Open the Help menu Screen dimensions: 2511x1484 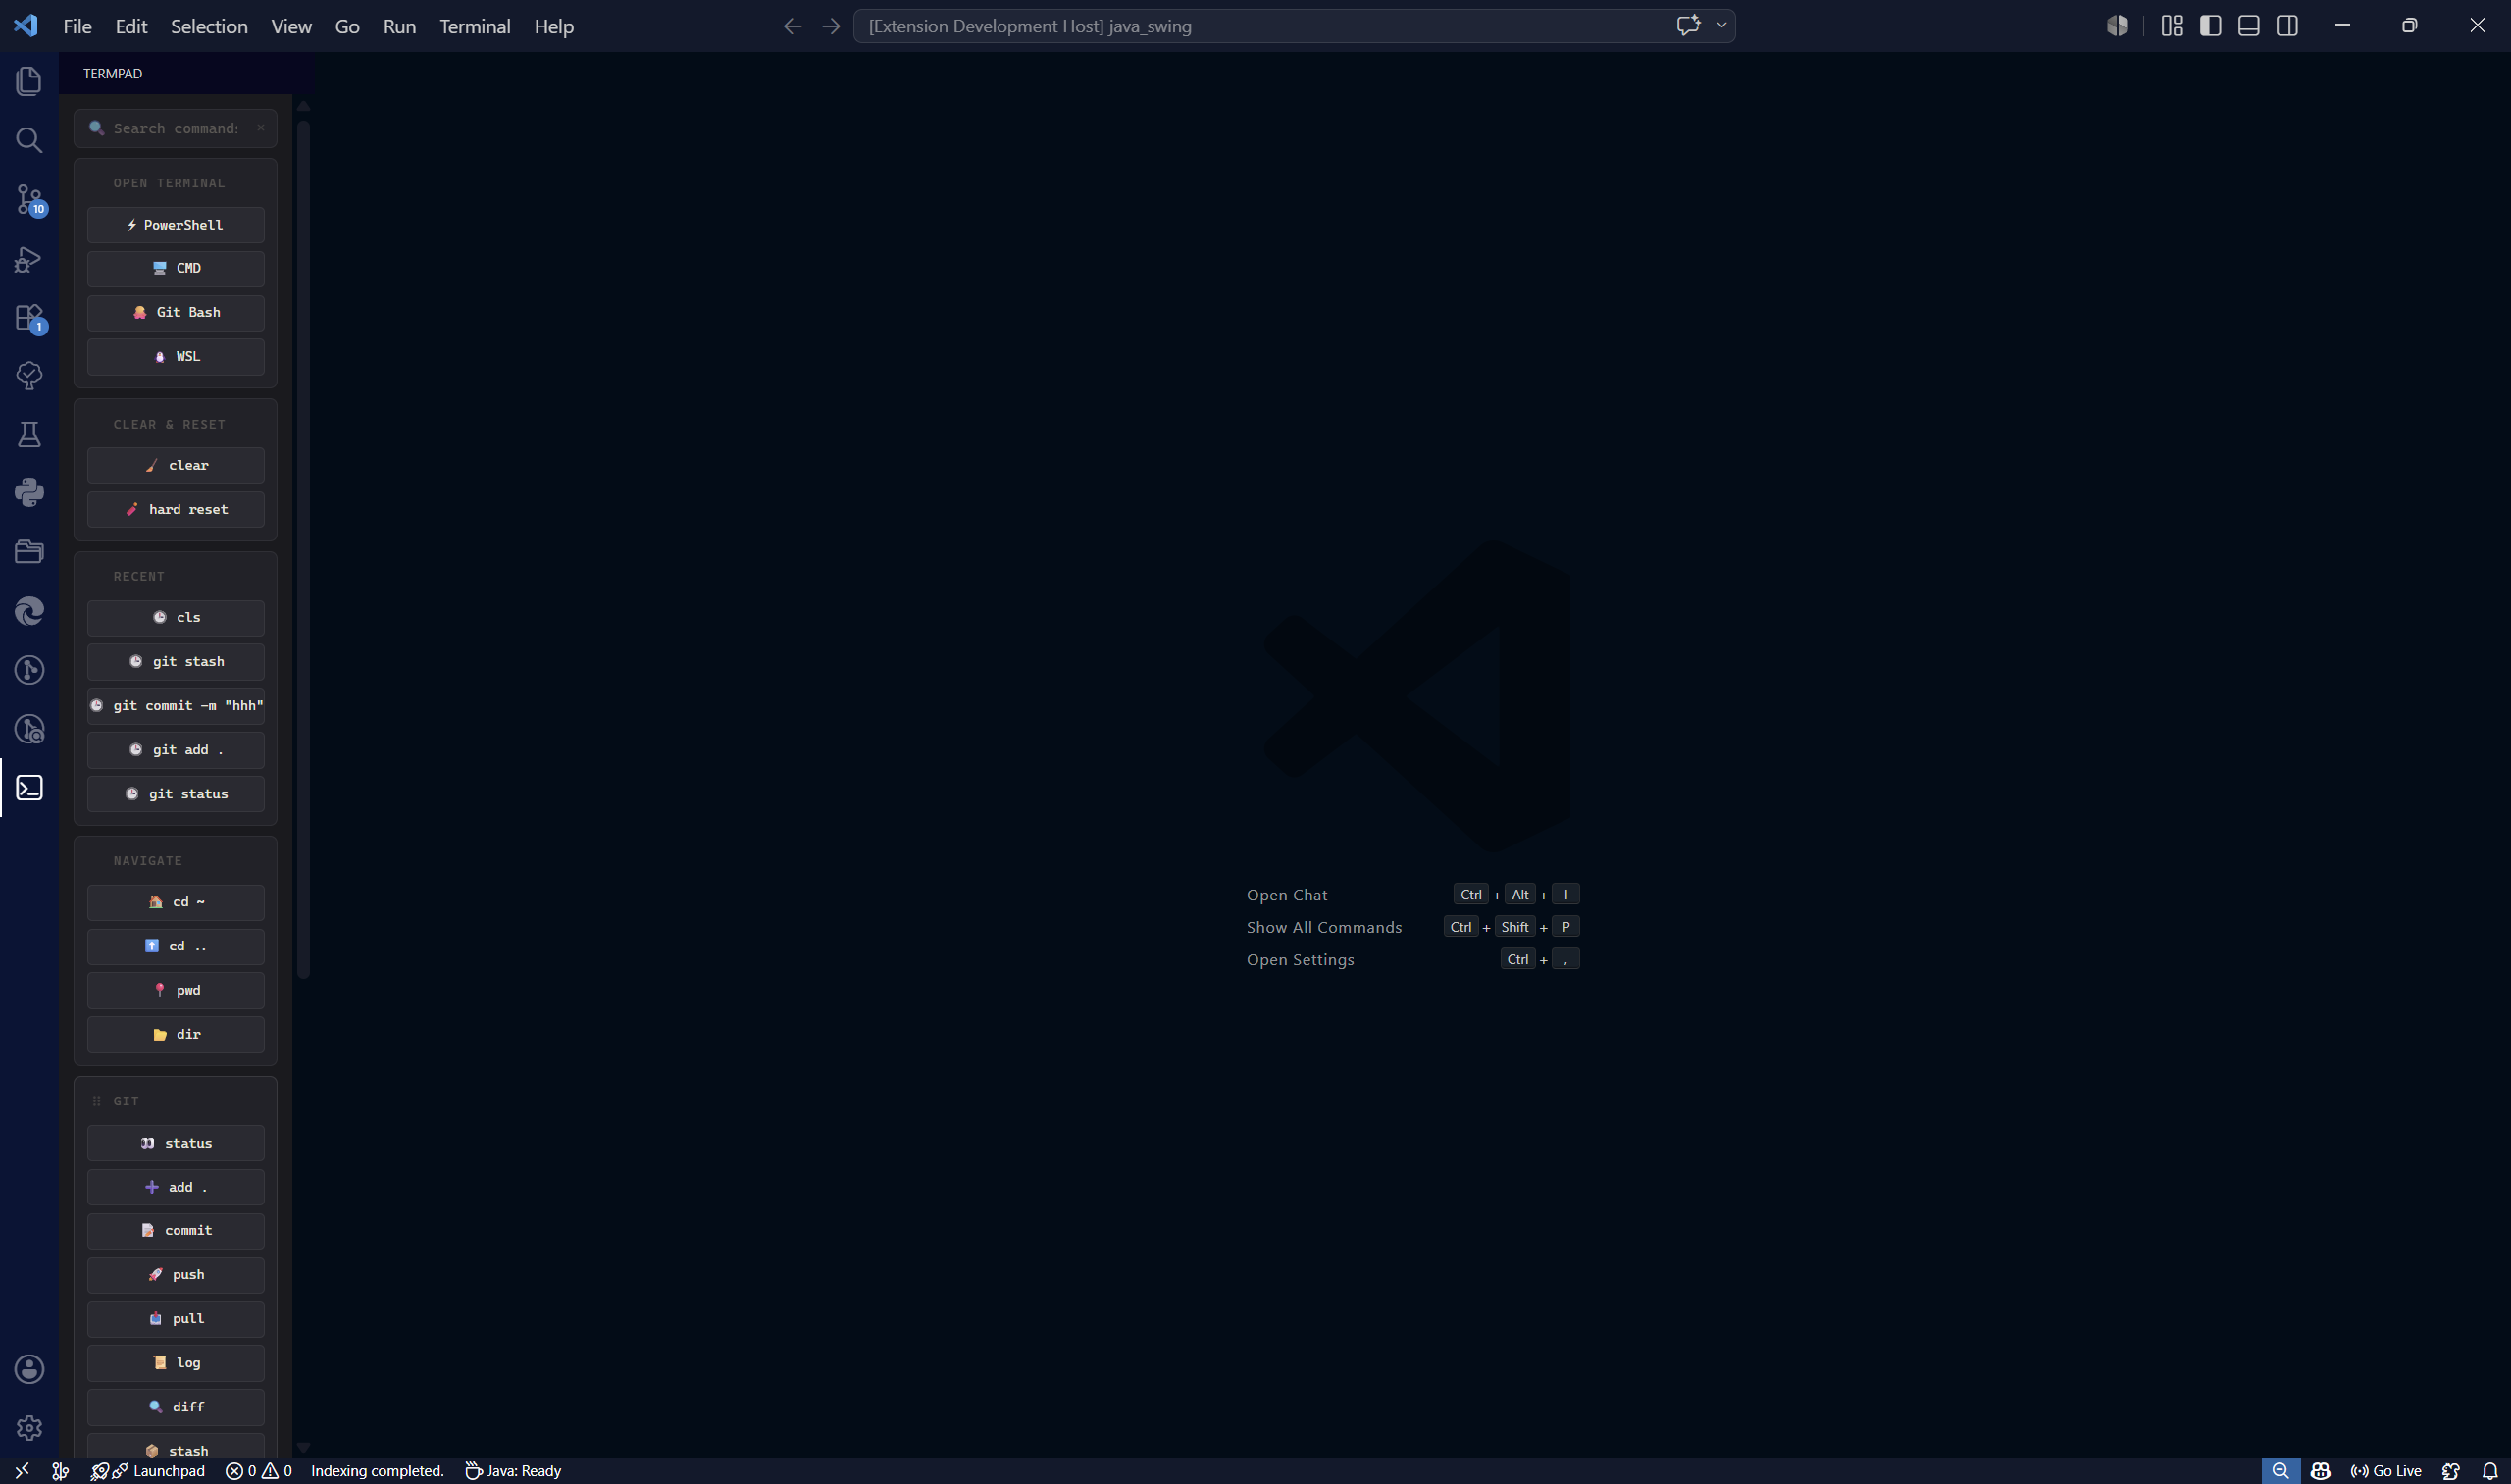[553, 26]
